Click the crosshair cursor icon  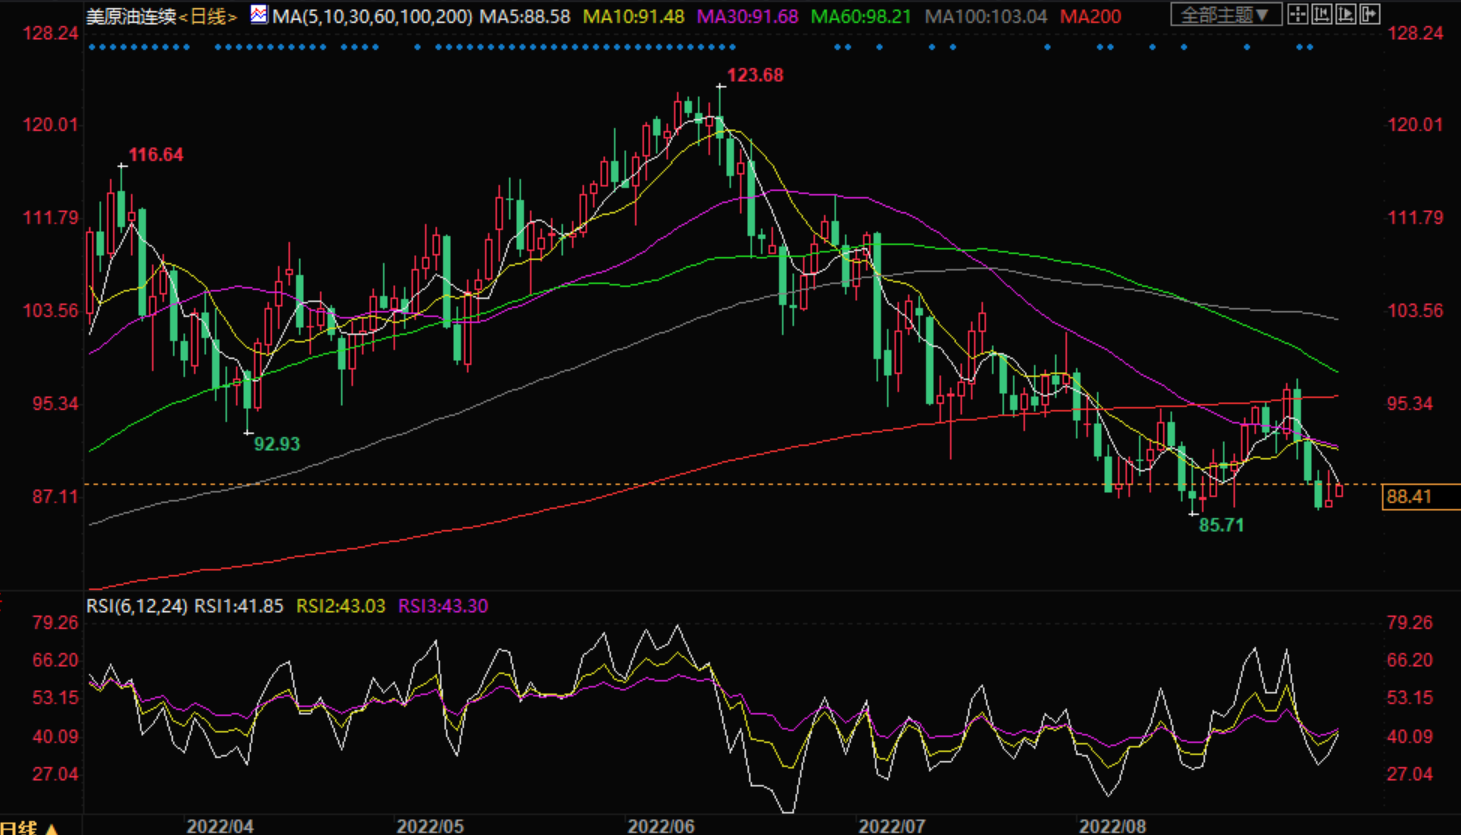(1297, 14)
